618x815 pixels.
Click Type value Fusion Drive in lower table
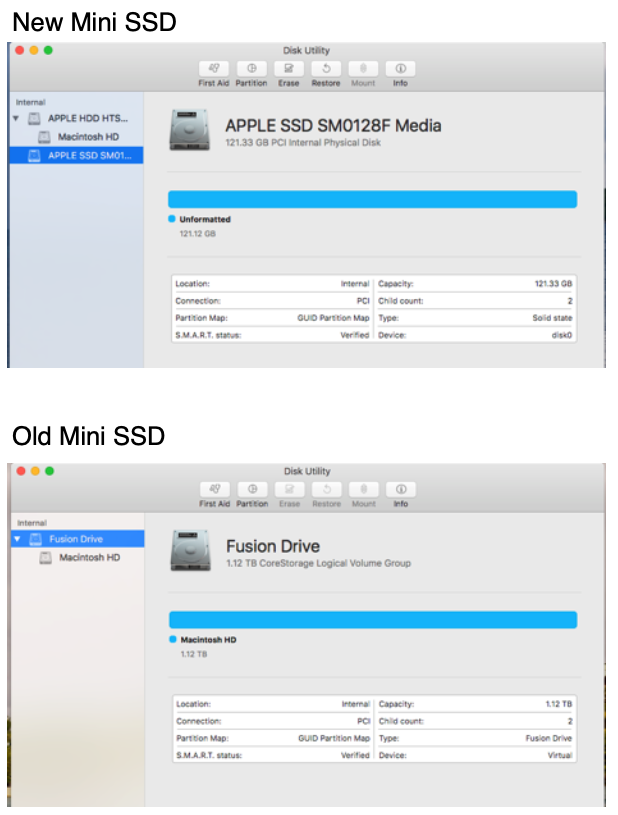click(x=548, y=738)
